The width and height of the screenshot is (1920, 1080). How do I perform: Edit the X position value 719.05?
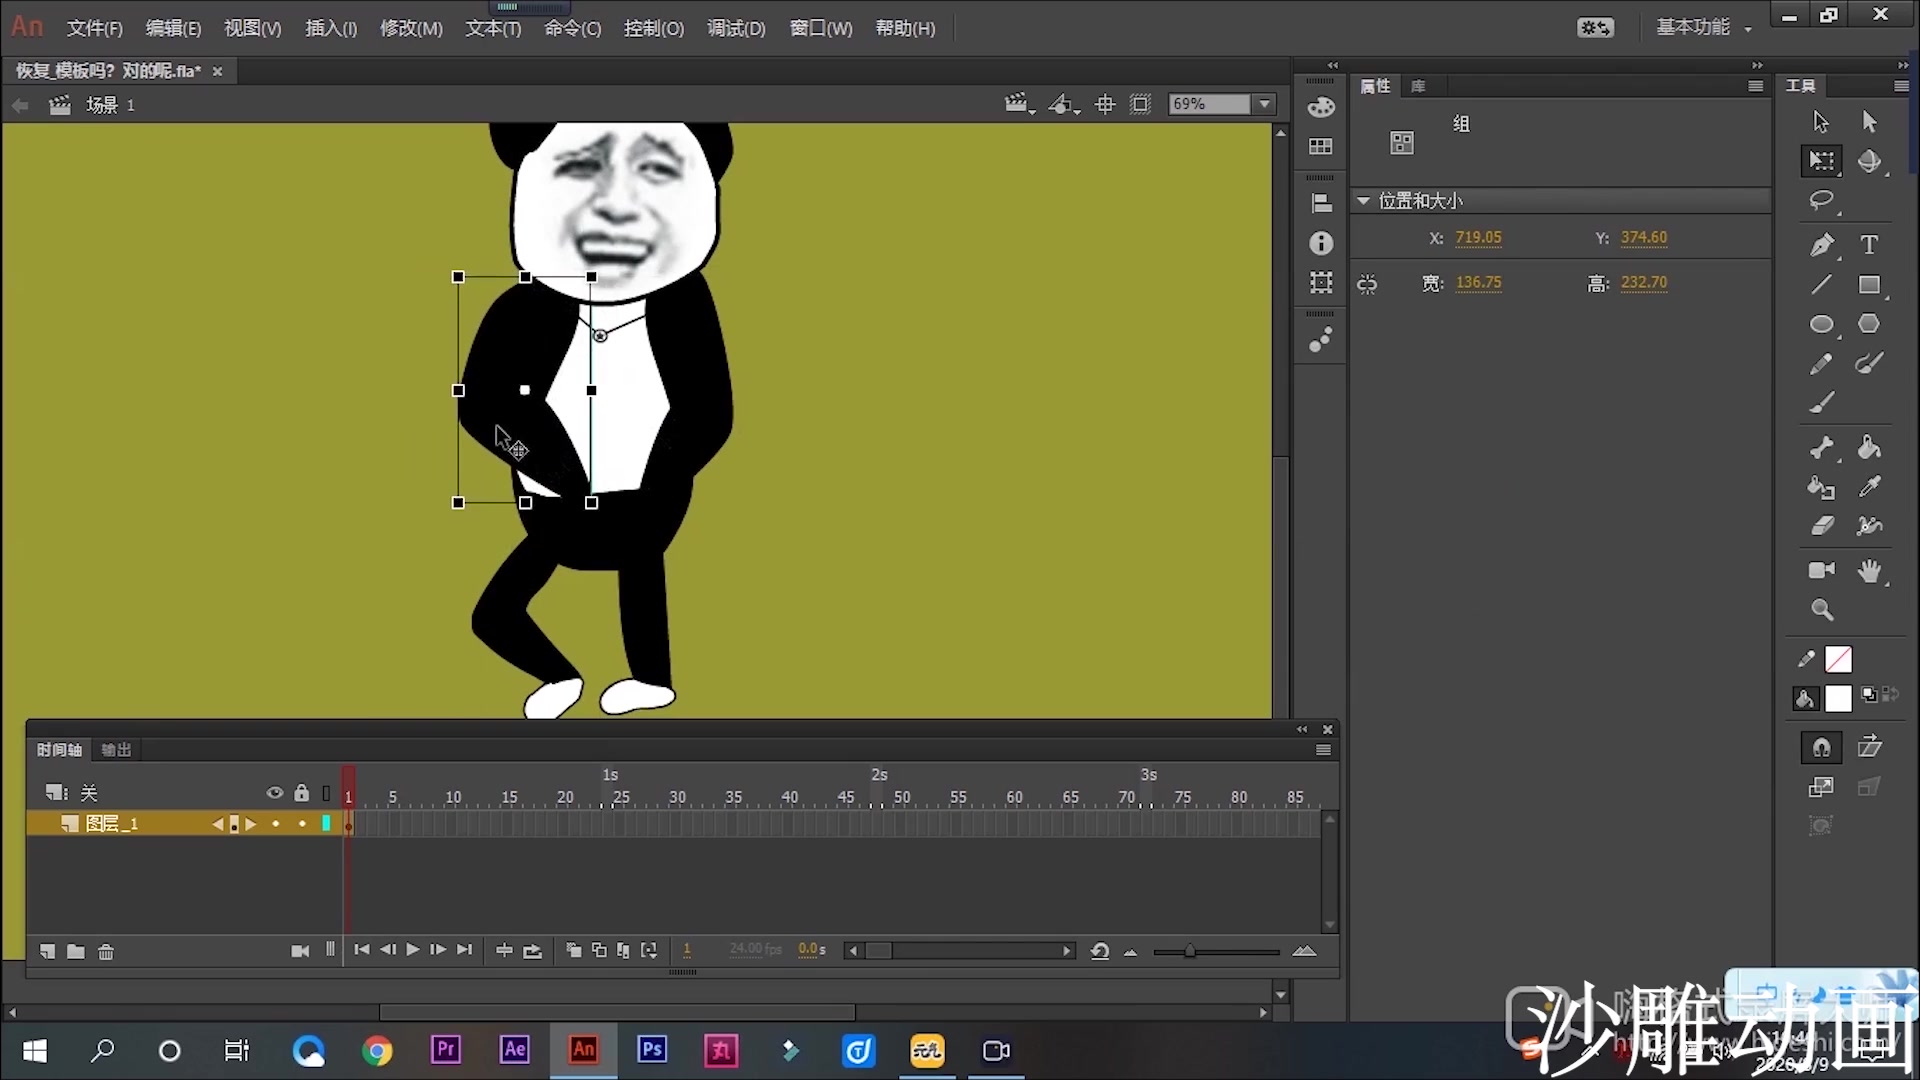(1478, 238)
